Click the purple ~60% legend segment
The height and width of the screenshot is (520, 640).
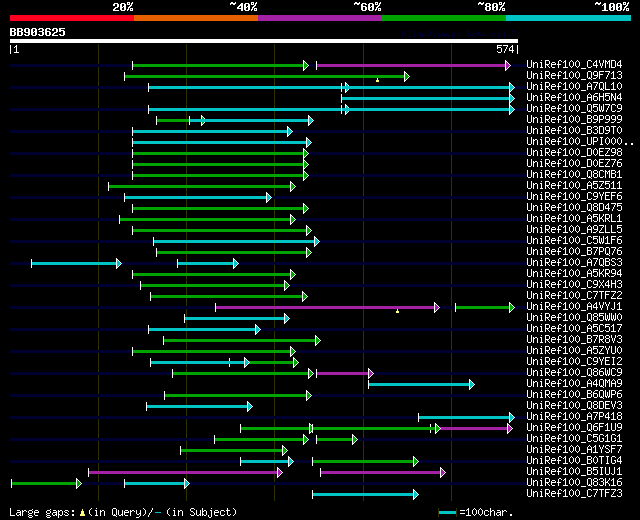pyautogui.click(x=320, y=18)
